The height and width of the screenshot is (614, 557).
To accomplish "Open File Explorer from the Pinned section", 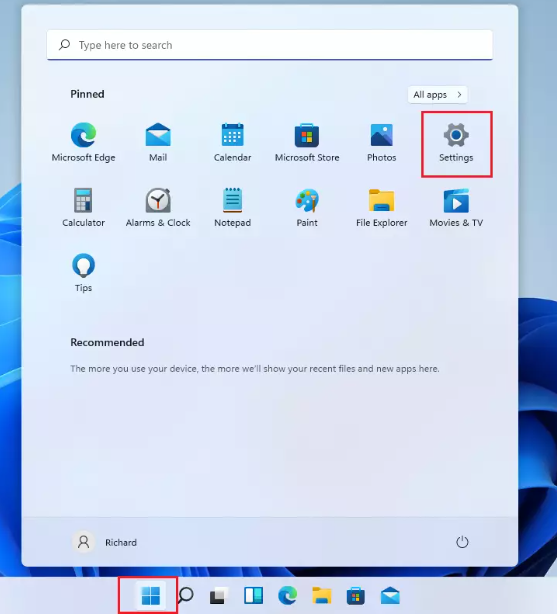I will tap(382, 208).
